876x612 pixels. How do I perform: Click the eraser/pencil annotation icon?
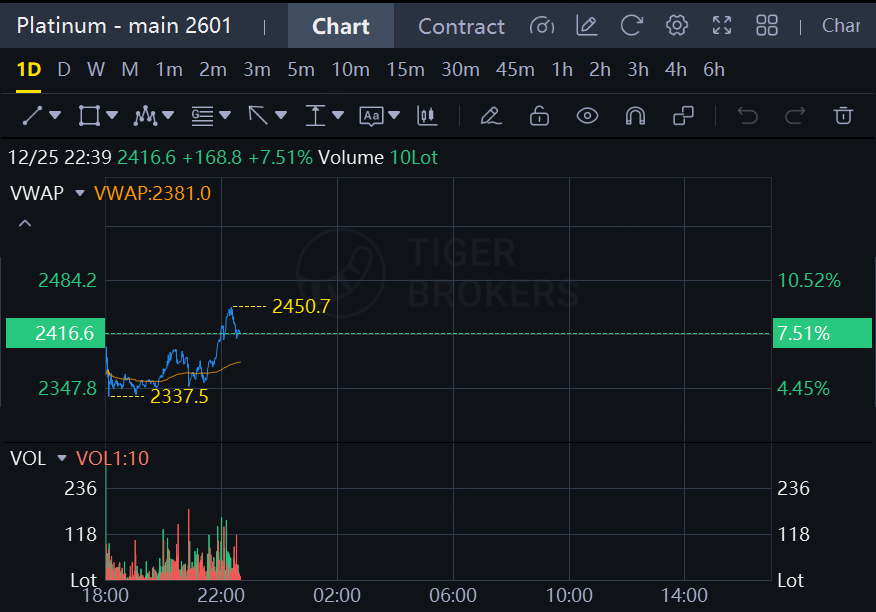490,116
